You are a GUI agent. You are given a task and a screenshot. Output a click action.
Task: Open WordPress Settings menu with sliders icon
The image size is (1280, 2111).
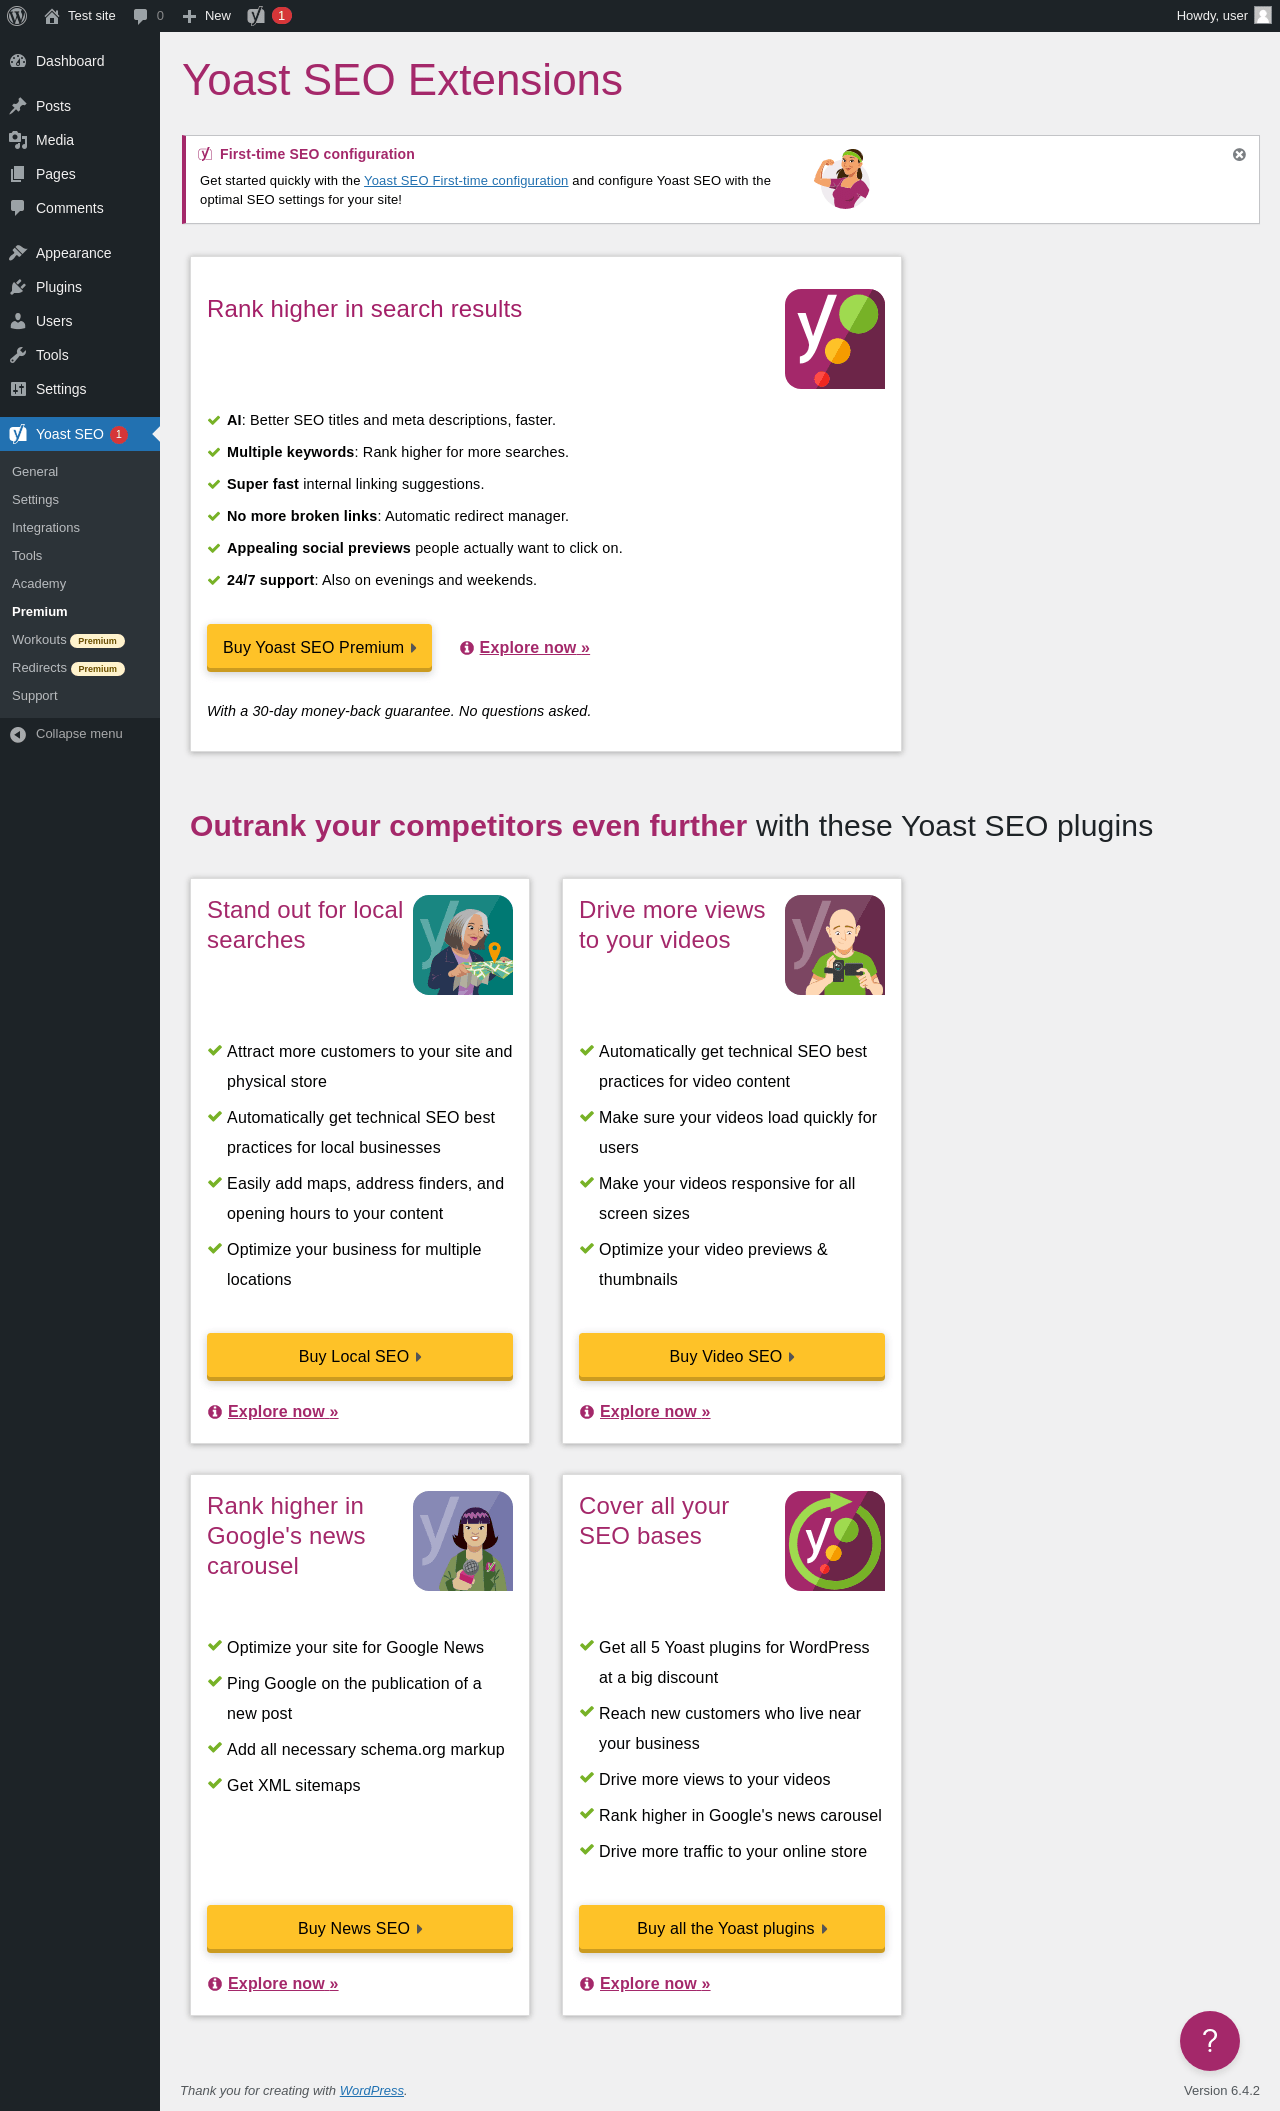pyautogui.click(x=80, y=389)
